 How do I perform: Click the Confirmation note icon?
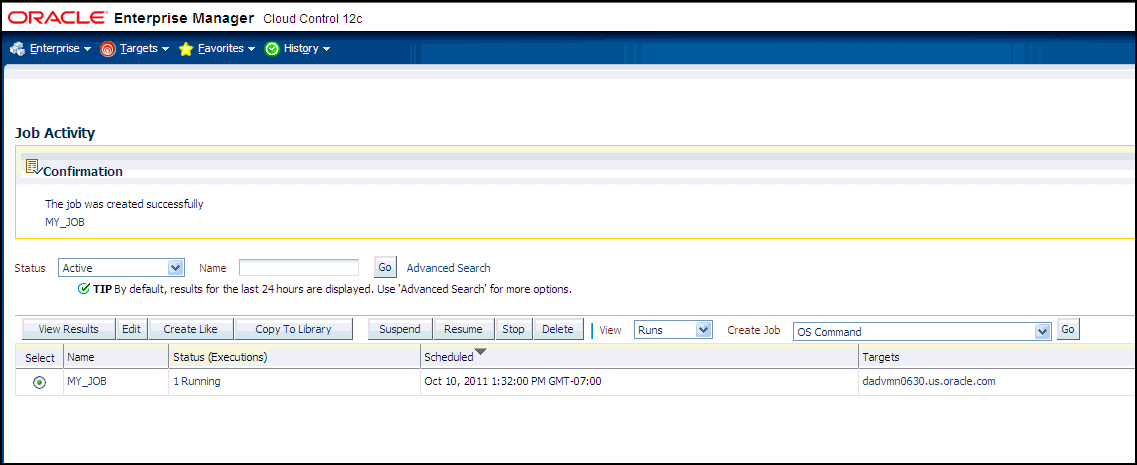click(x=33, y=167)
